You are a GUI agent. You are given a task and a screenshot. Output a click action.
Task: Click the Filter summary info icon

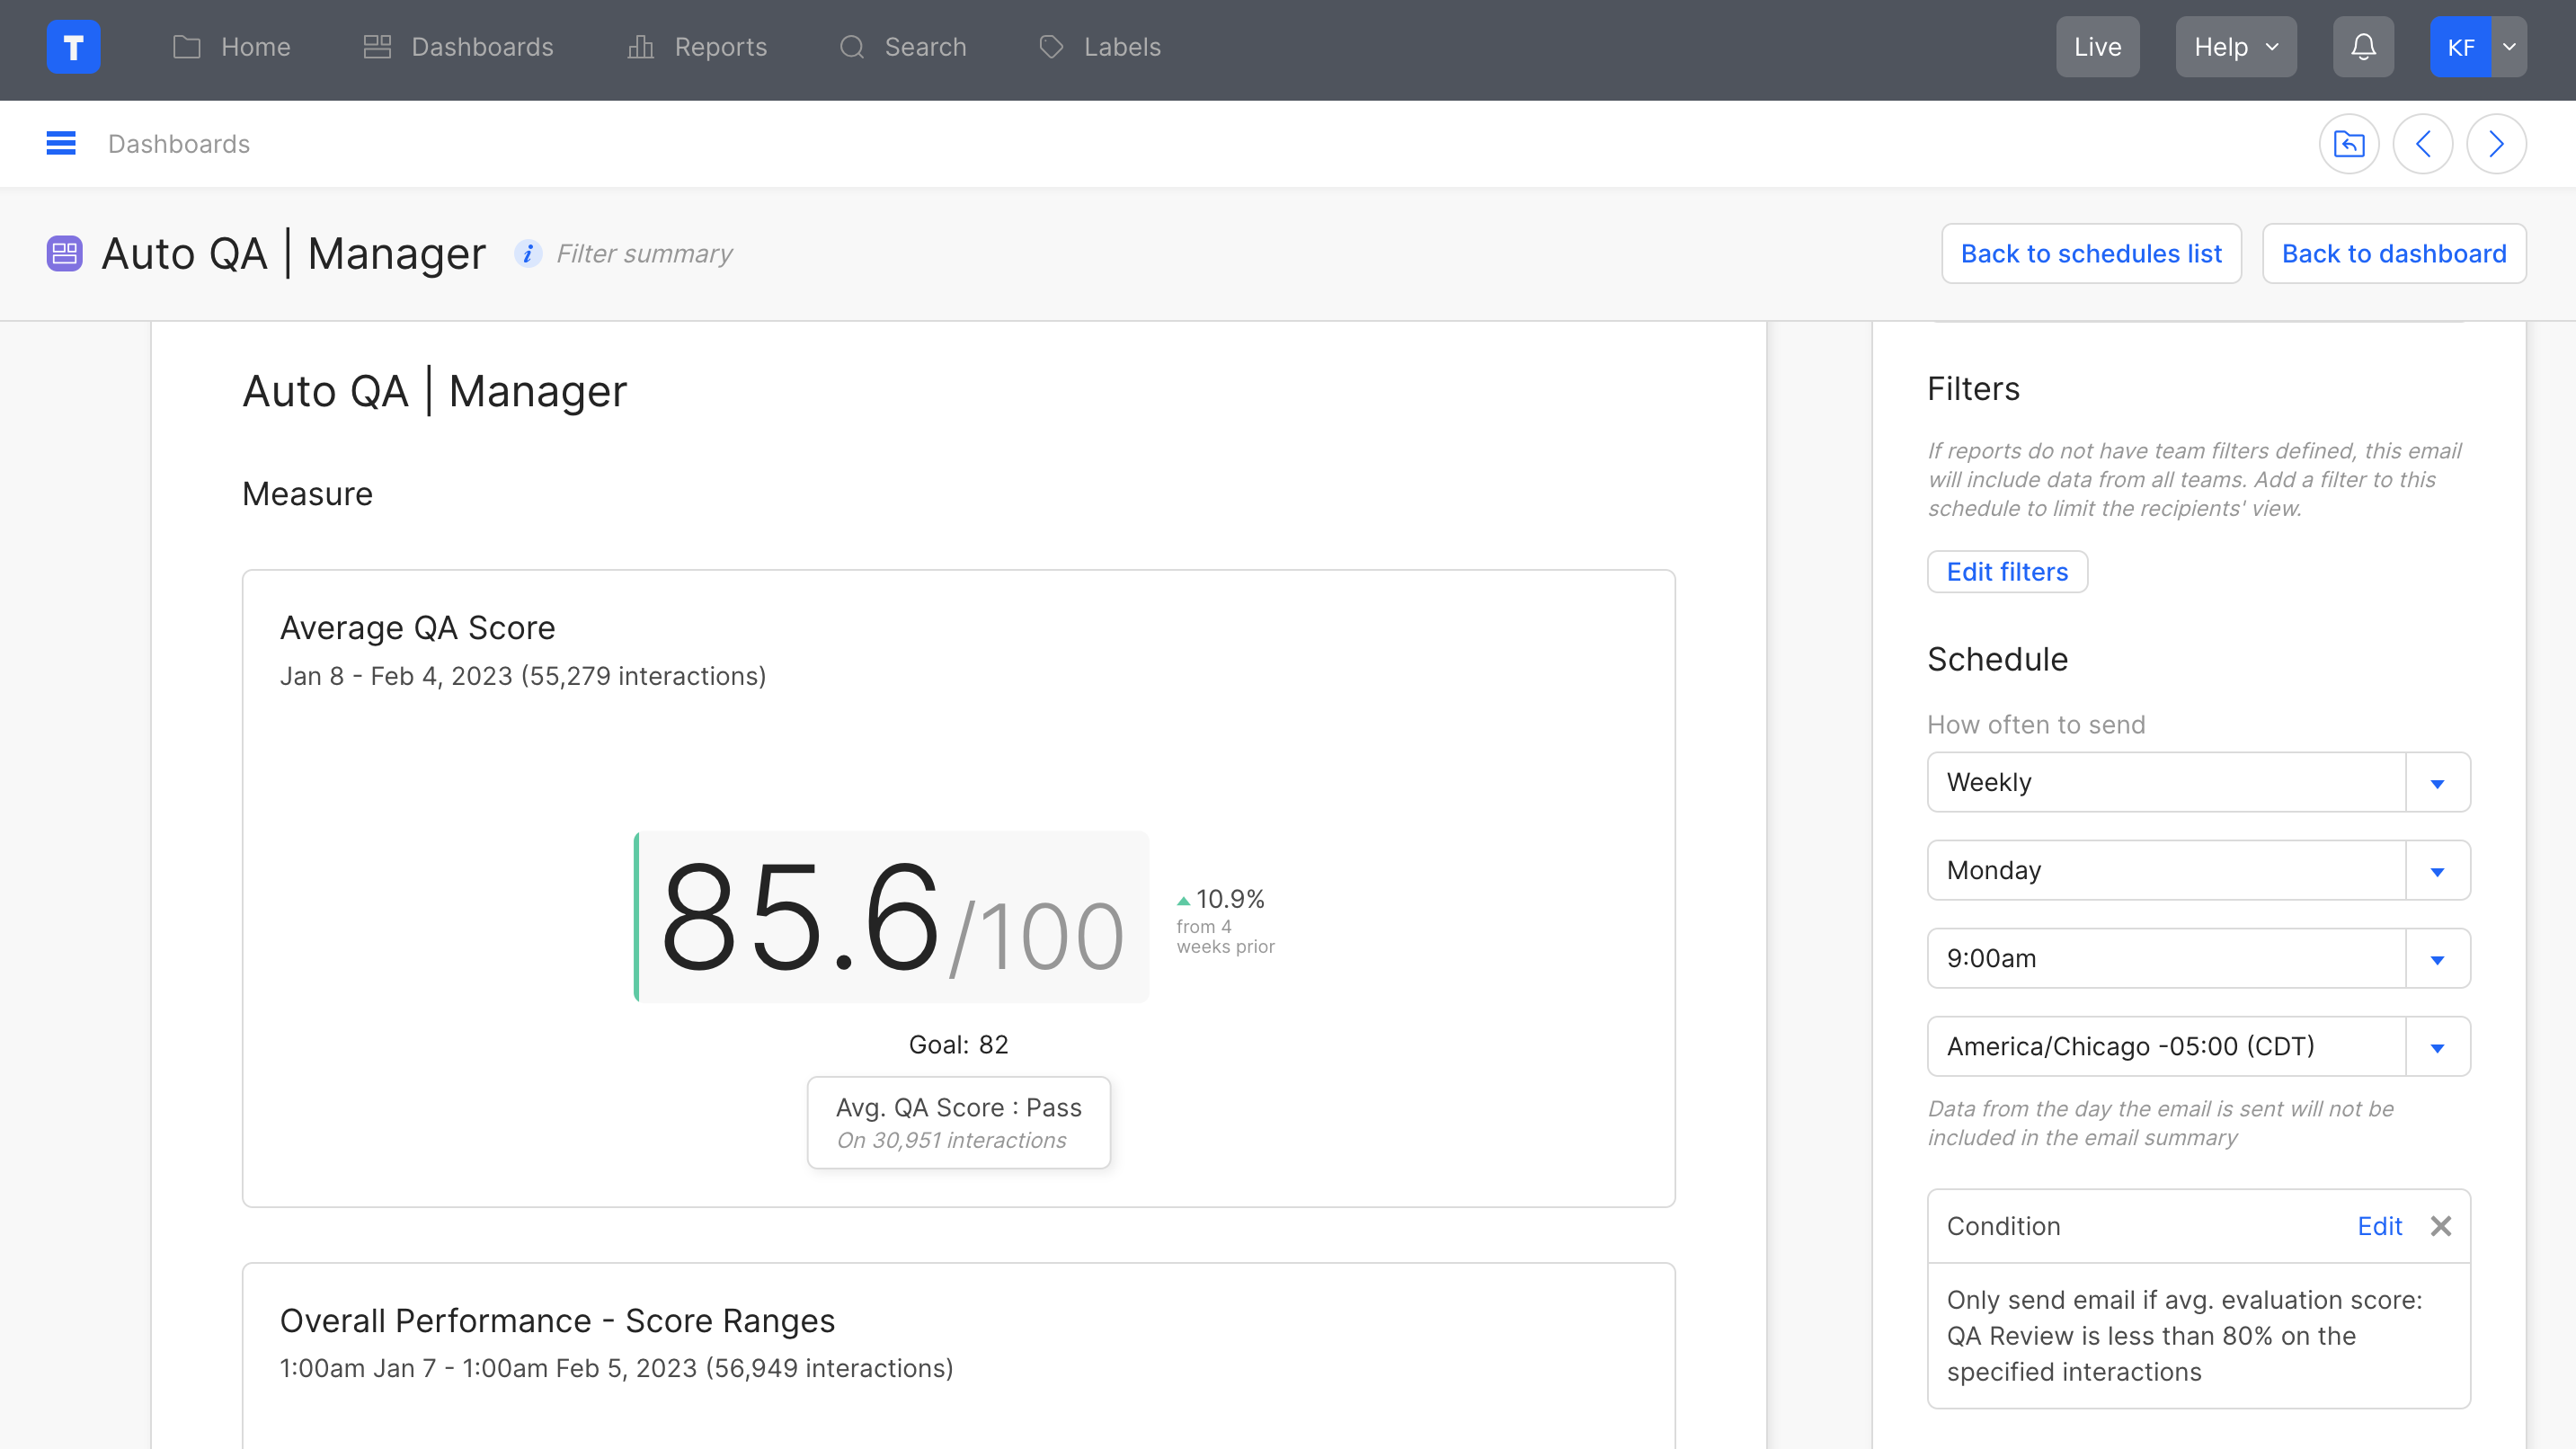528,254
